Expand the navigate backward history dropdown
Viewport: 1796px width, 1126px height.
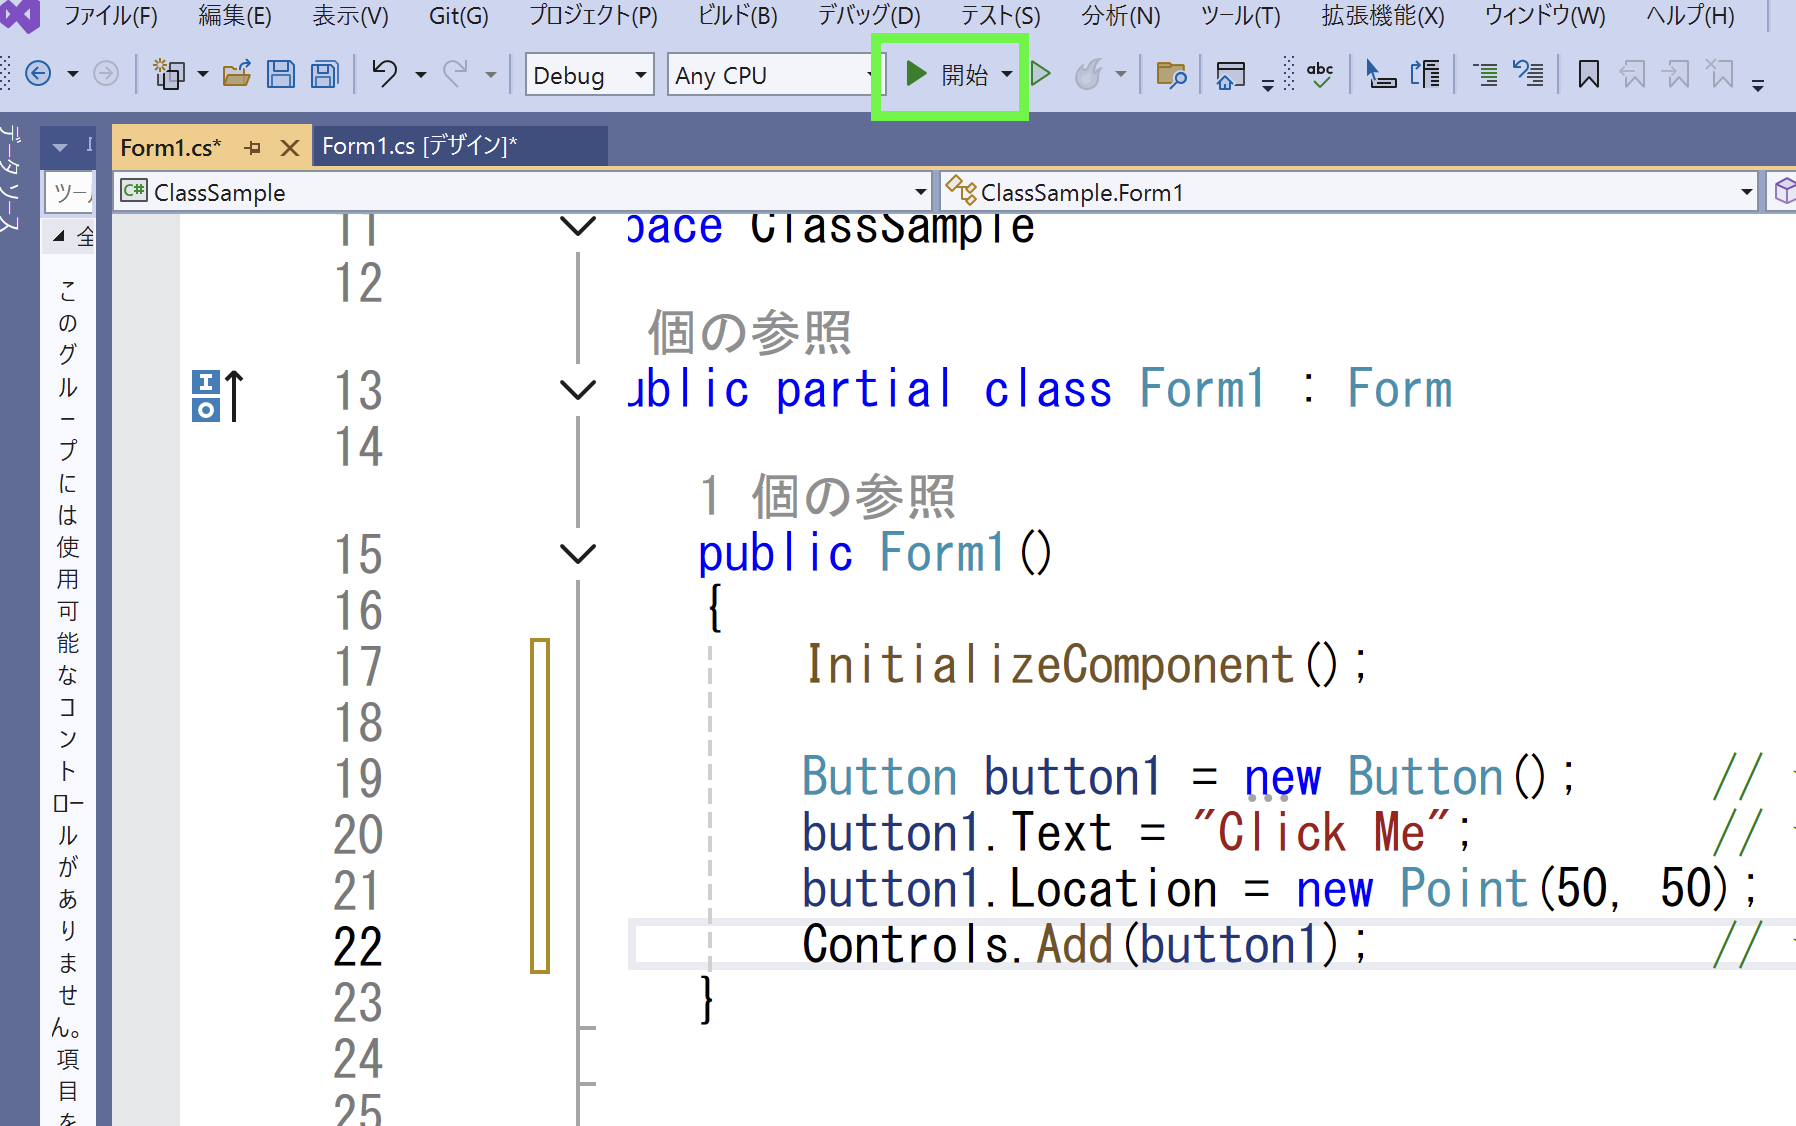(72, 75)
